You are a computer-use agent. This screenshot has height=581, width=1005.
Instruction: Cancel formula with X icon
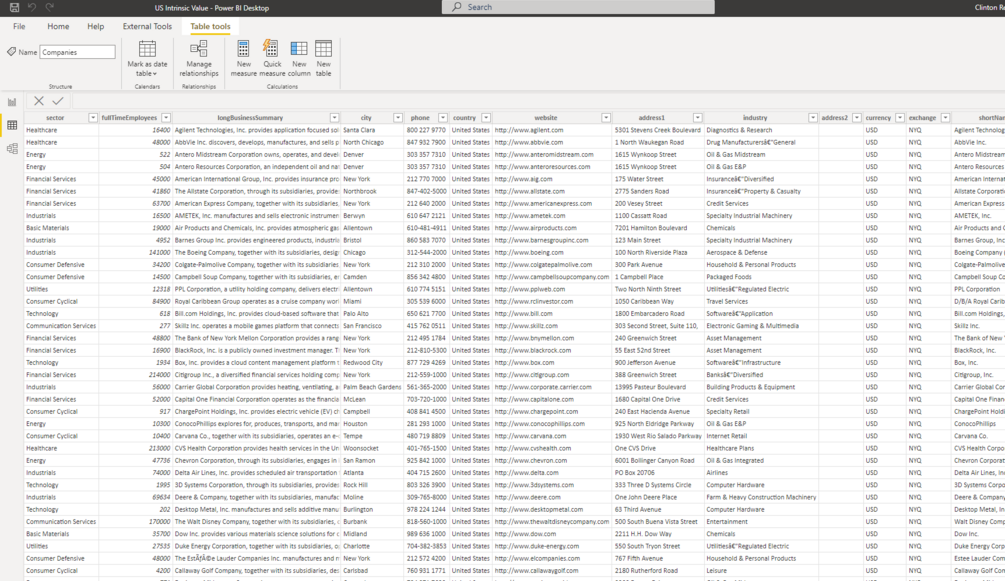[x=39, y=101]
